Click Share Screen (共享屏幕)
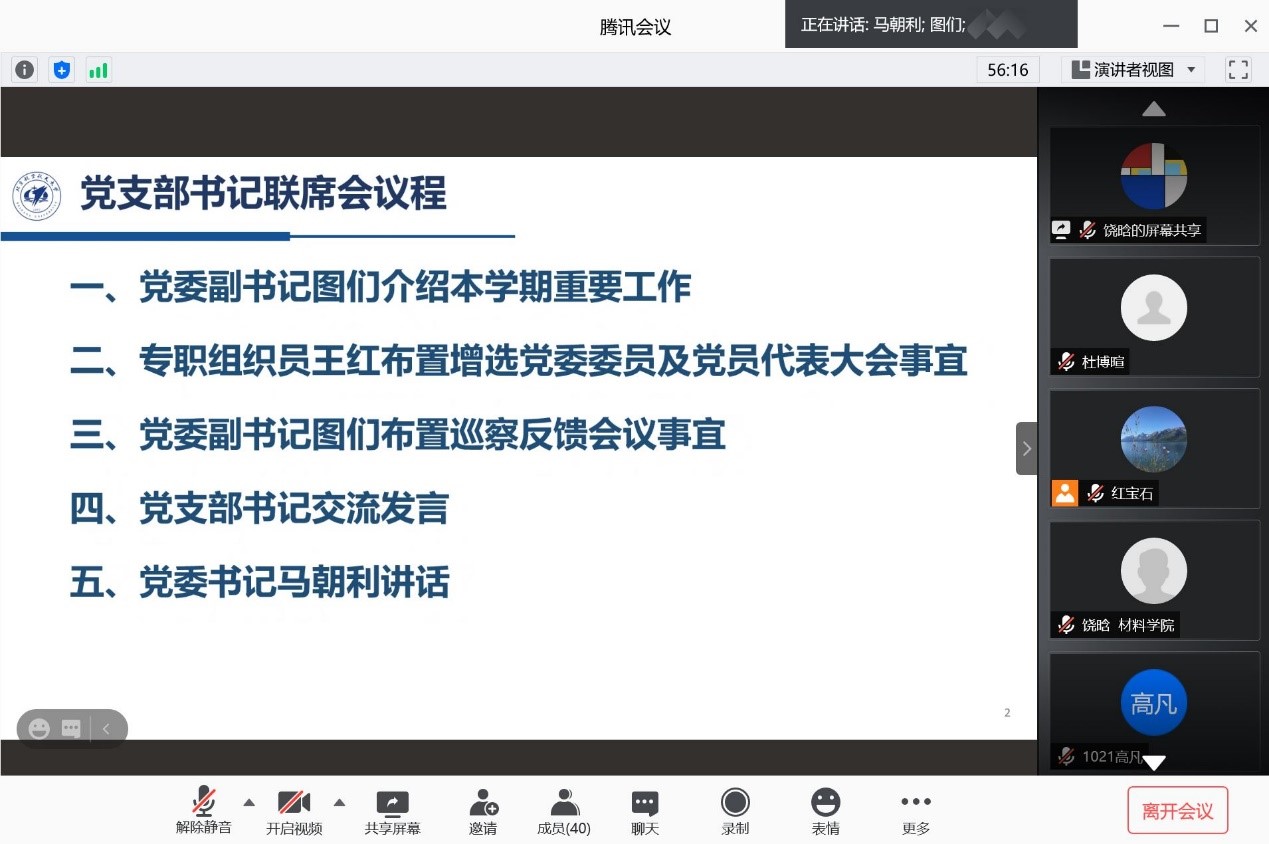Viewport: 1269px width, 844px height. pyautogui.click(x=392, y=811)
